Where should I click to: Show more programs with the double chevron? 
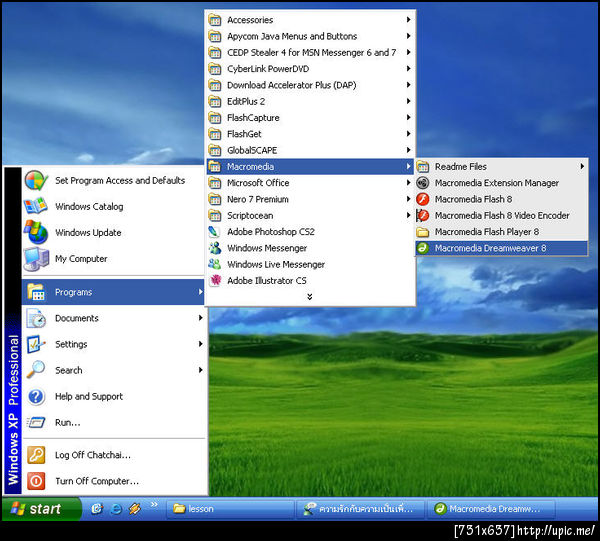[x=310, y=297]
